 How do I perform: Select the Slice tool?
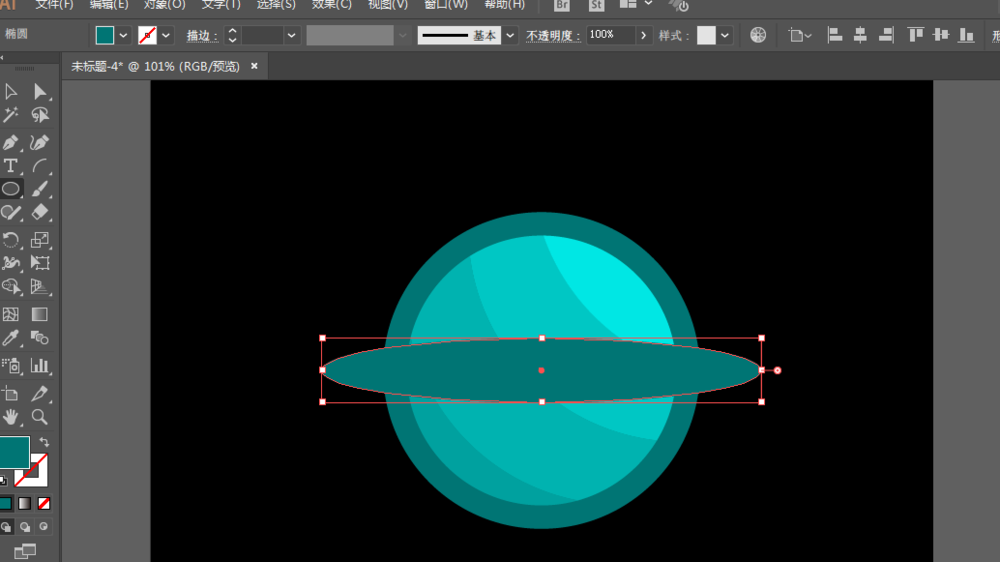tap(40, 394)
